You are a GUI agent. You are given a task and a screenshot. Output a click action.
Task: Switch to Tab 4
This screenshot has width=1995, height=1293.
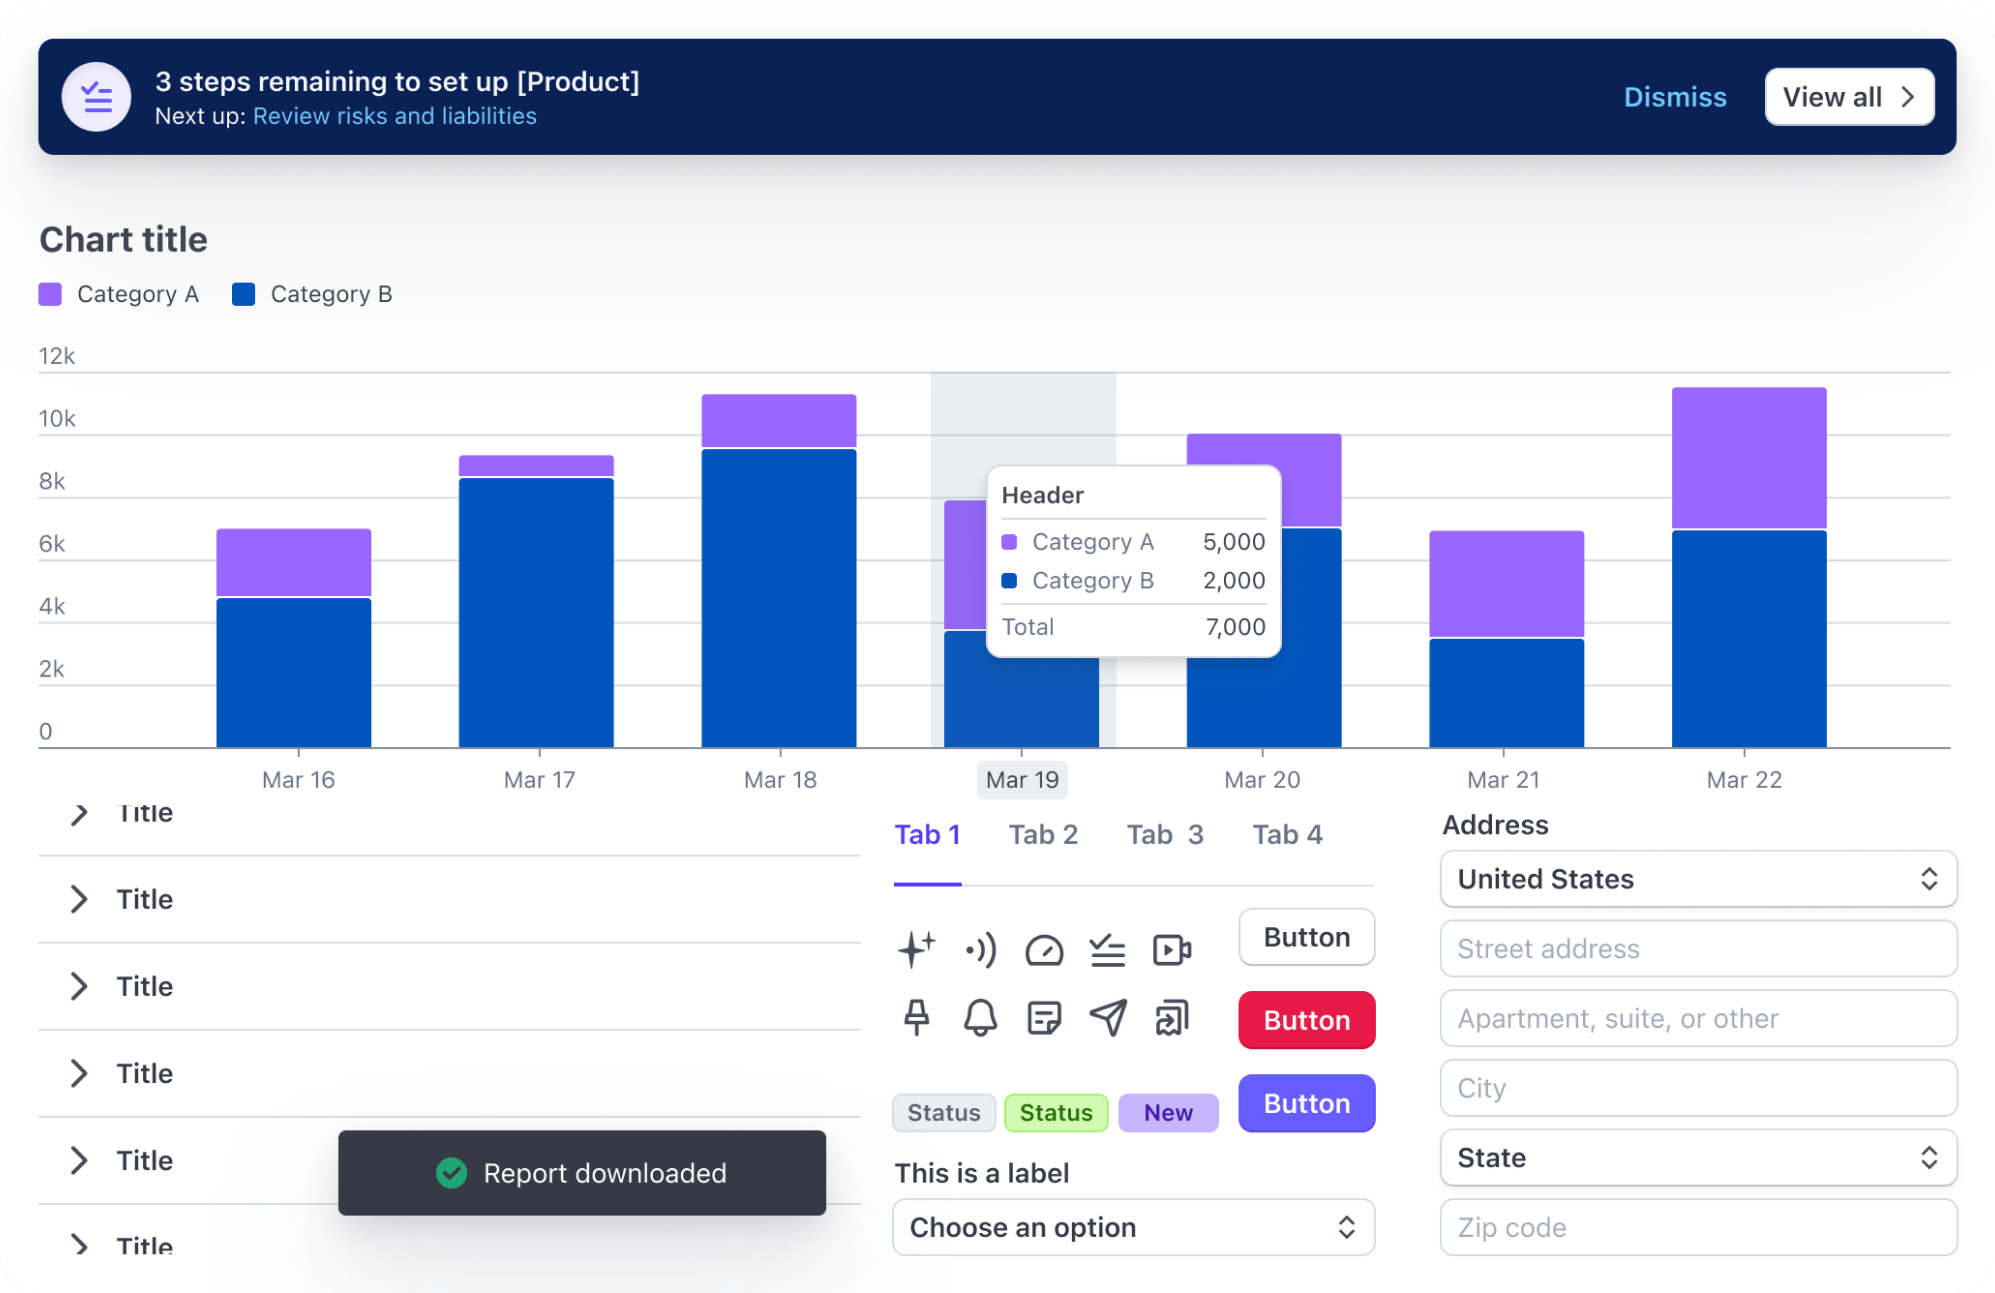coord(1286,834)
